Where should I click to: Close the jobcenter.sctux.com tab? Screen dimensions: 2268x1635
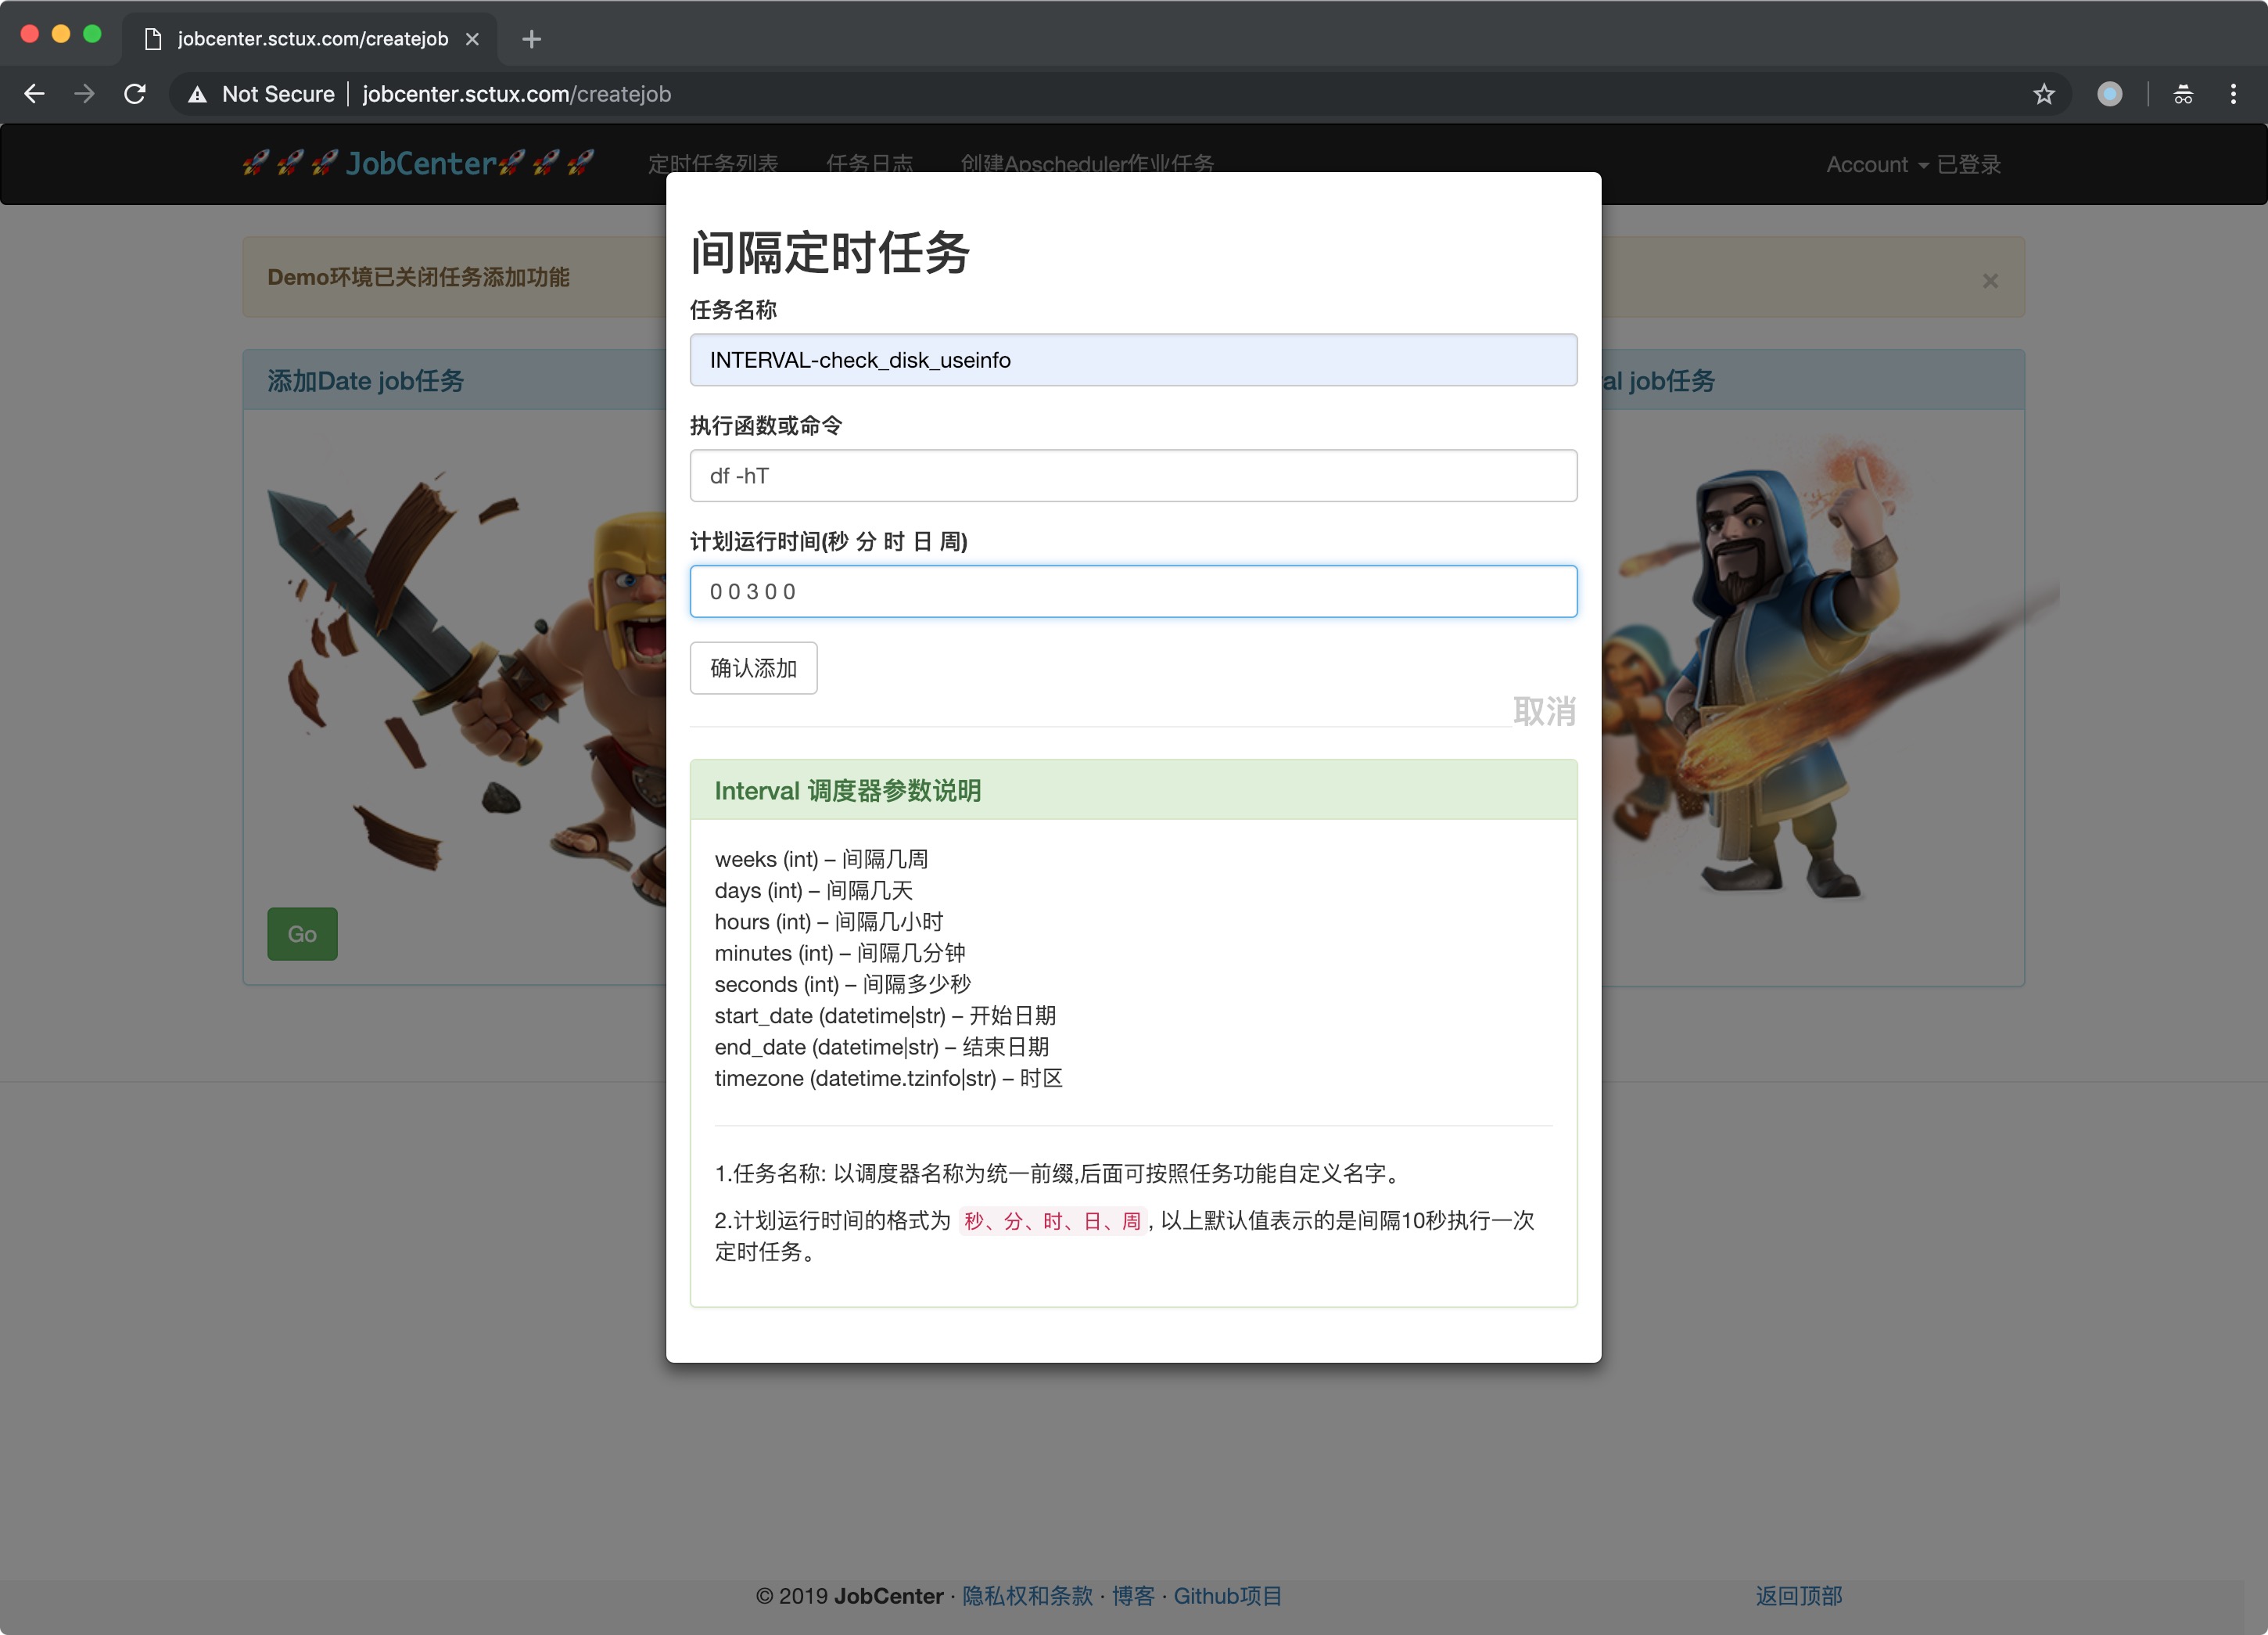pos(473,39)
